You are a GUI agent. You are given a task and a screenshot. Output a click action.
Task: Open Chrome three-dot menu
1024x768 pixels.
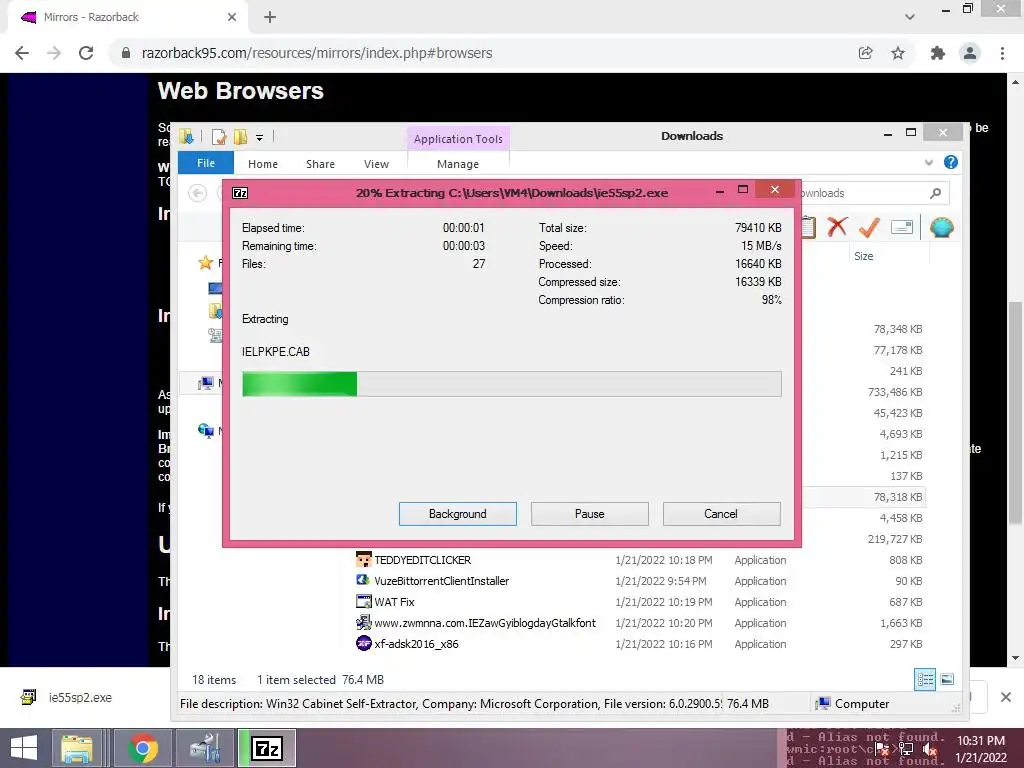1002,53
